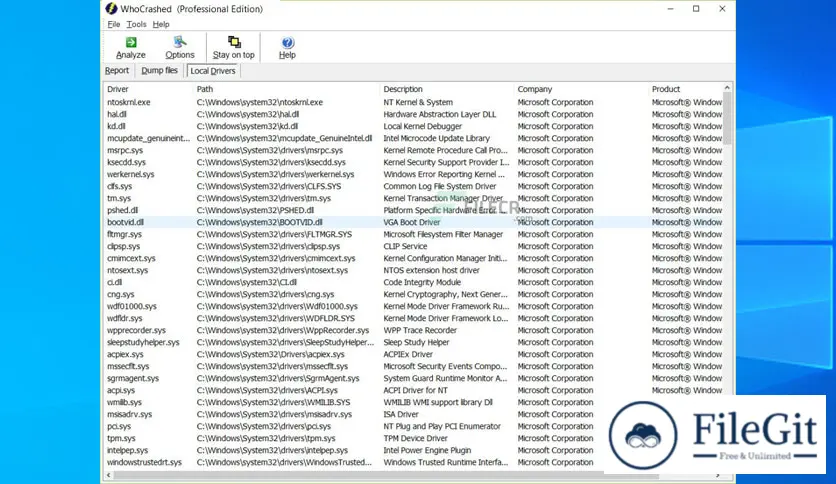The image size is (836, 484).
Task: Select the sgrmagent.sys driver row
Action: (x=413, y=378)
